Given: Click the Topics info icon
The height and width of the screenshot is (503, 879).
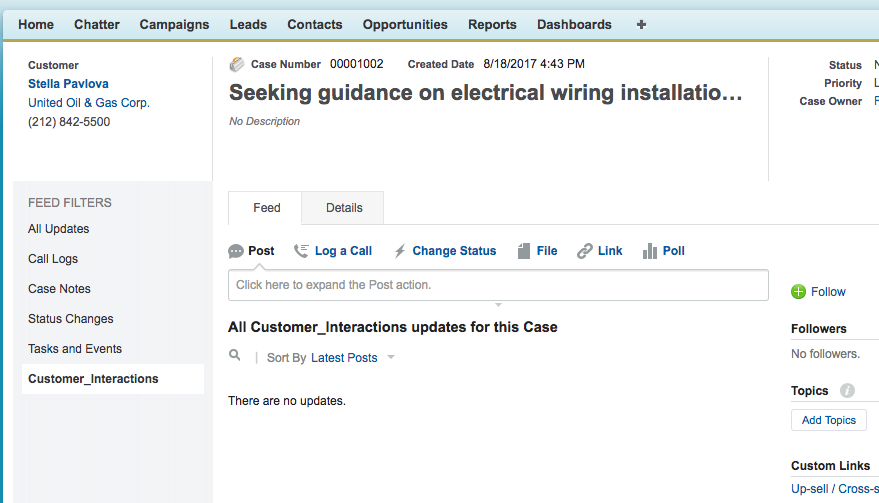Looking at the screenshot, I should point(847,391).
